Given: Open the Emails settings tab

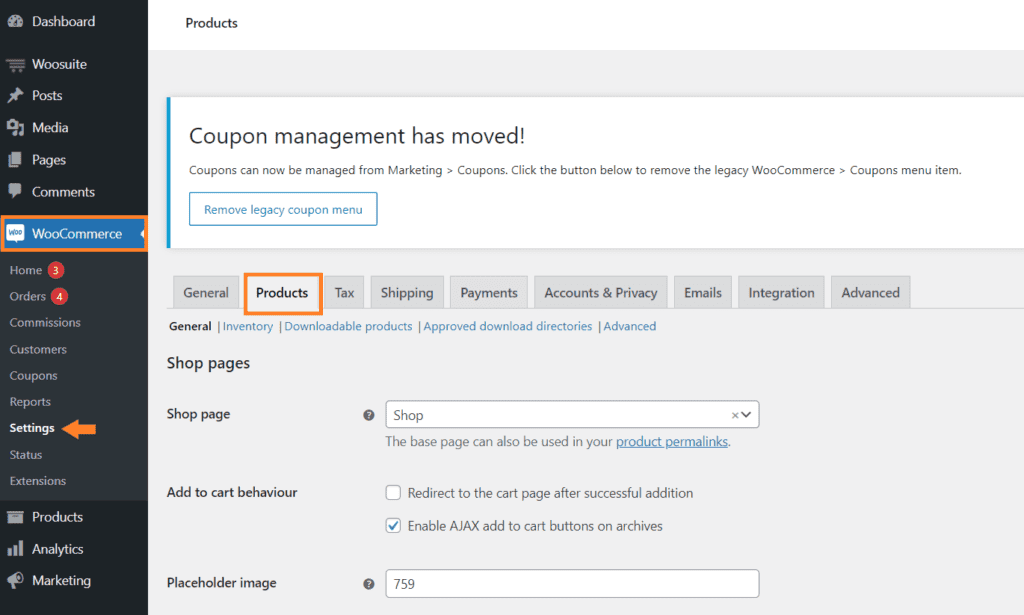Looking at the screenshot, I should 703,292.
